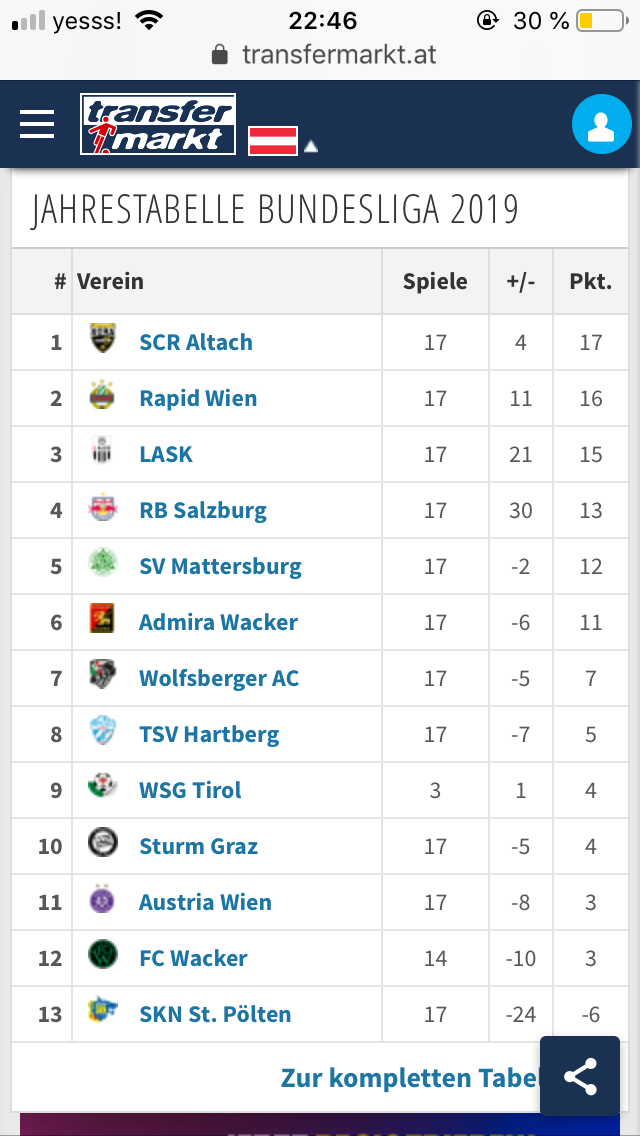Screen dimensions: 640x1136
Task: Open the WSG Tirol club link
Action: coord(190,790)
